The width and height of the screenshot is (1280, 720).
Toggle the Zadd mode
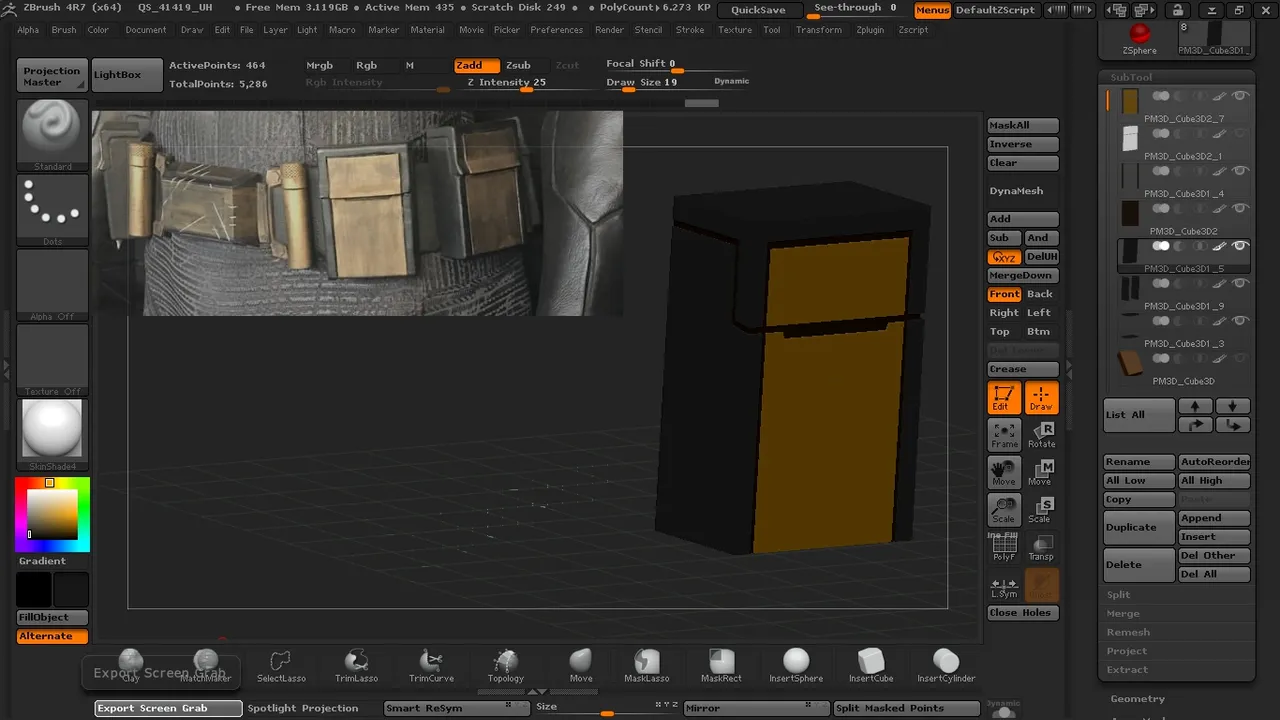pos(476,65)
